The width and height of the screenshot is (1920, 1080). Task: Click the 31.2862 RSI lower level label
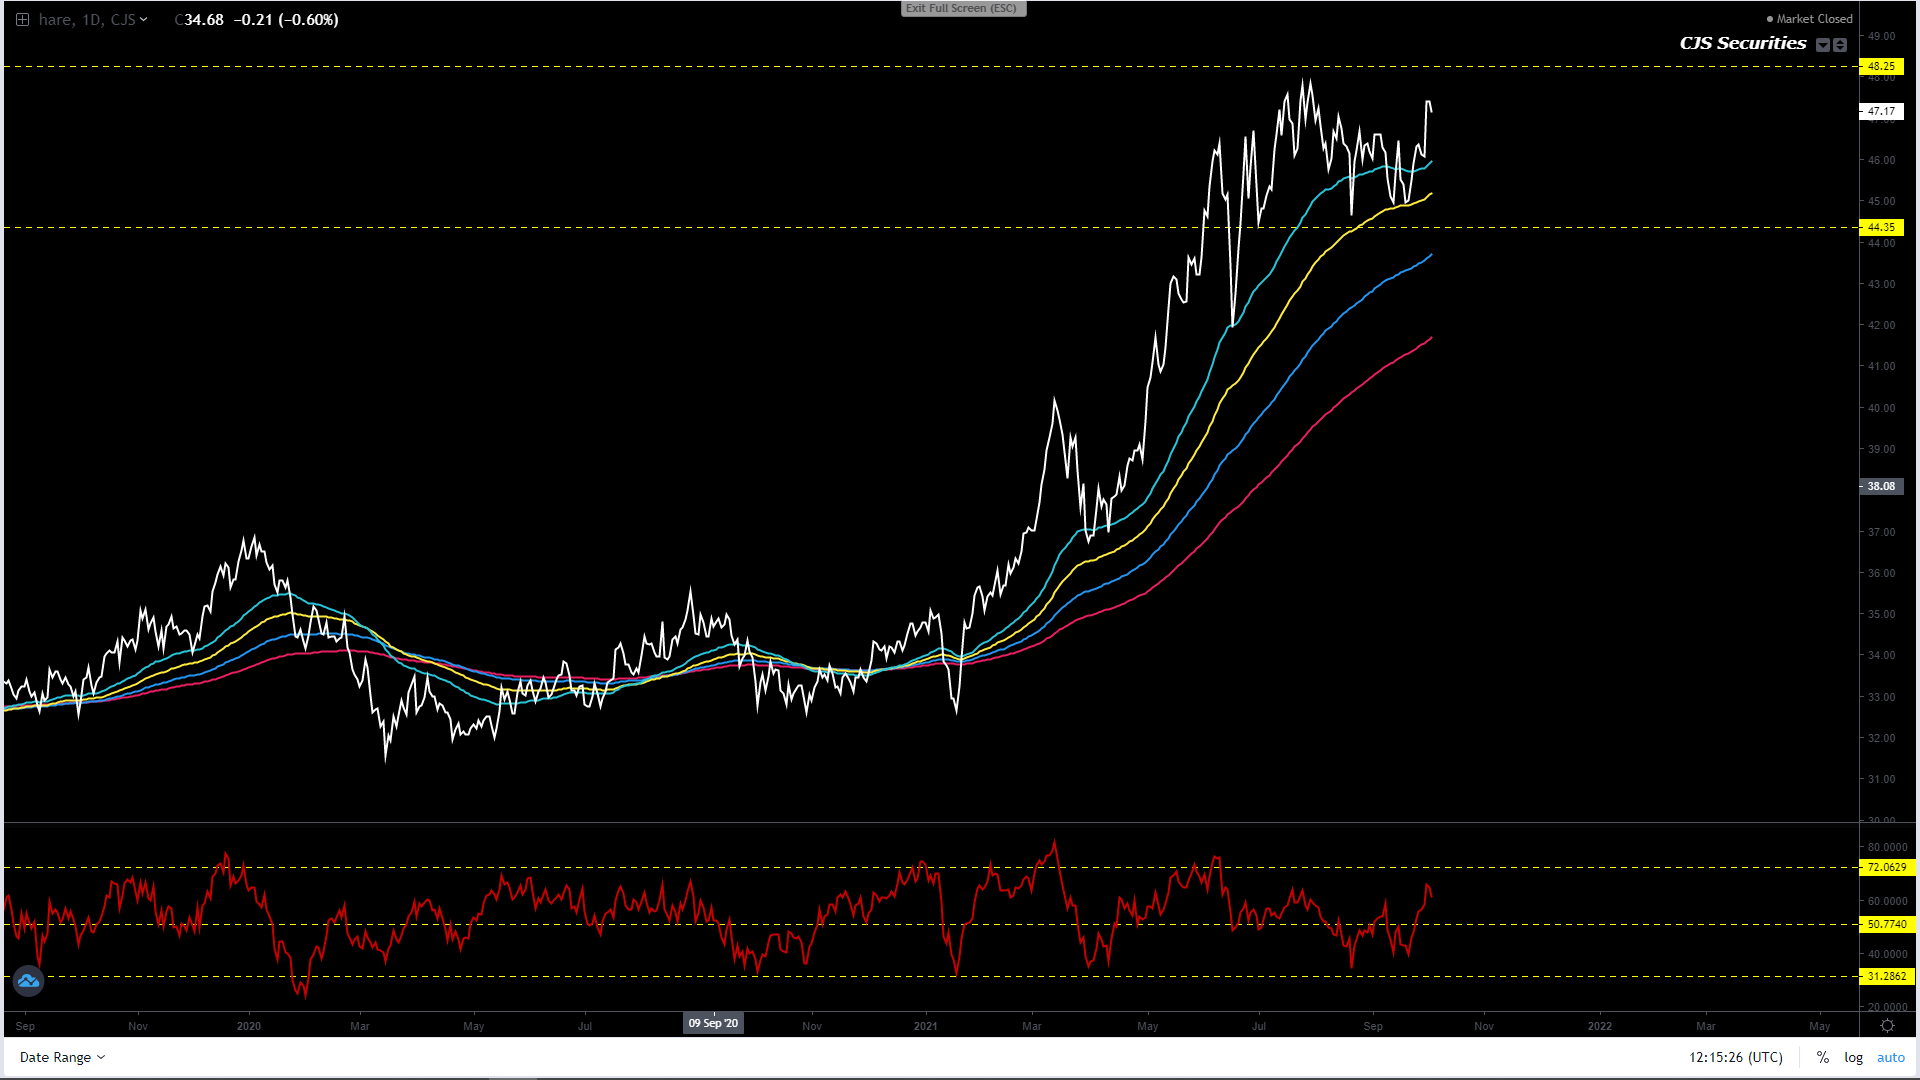click(x=1886, y=976)
